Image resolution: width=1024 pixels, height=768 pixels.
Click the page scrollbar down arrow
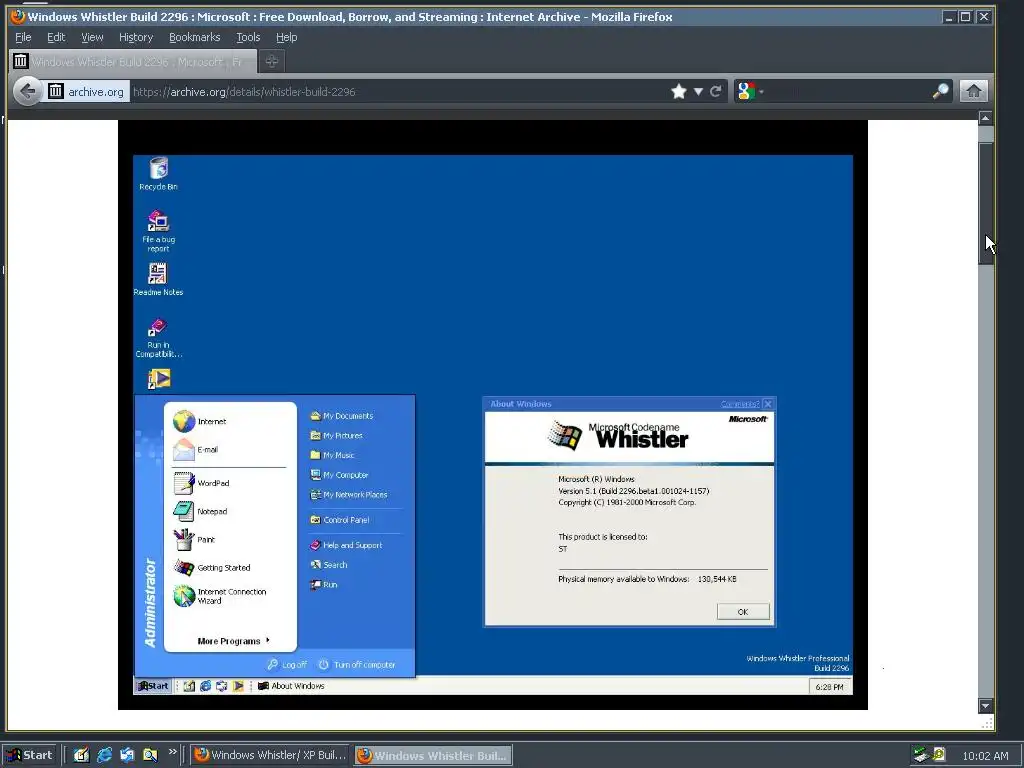(985, 706)
